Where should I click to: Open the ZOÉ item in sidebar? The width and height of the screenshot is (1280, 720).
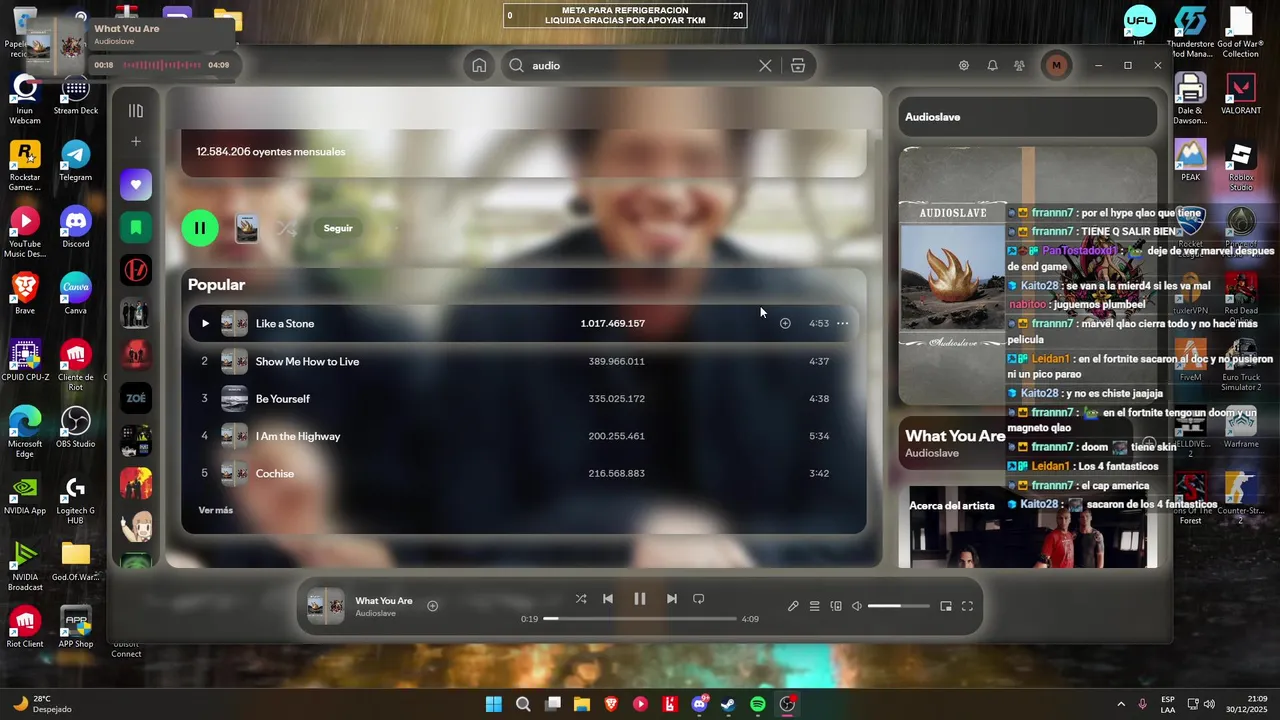136,398
